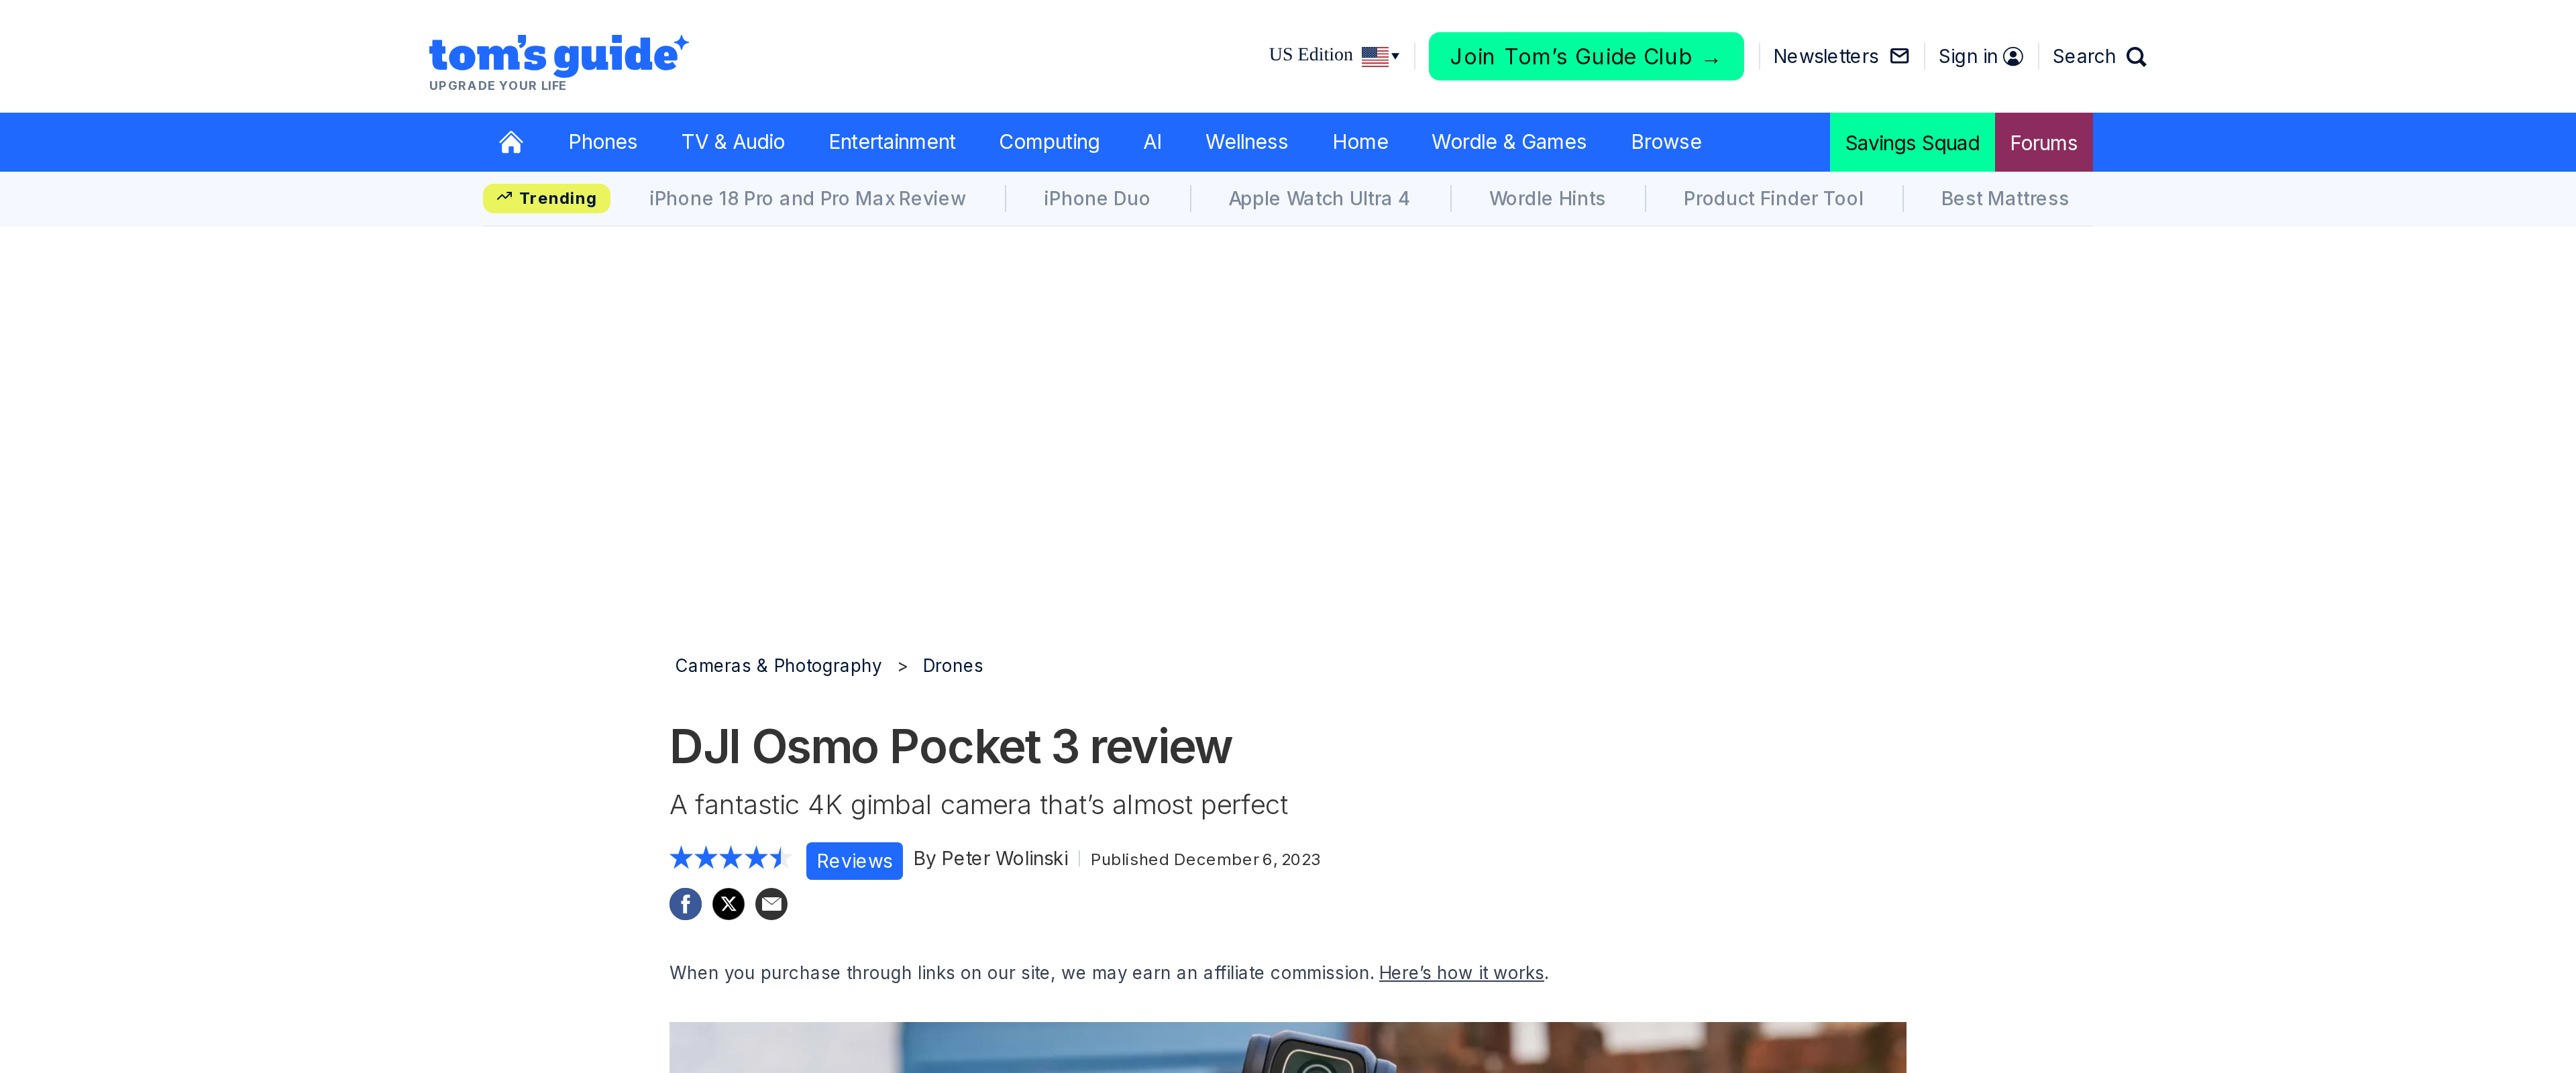The height and width of the screenshot is (1073, 2576).
Task: Open the TV & Audio menu
Action: pos(733,142)
